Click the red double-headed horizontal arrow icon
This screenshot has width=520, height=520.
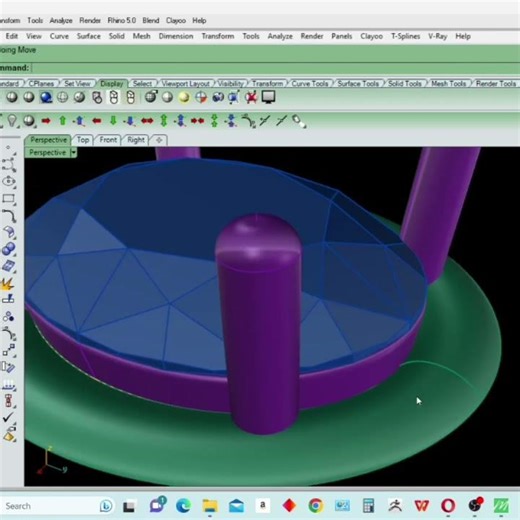point(147,121)
